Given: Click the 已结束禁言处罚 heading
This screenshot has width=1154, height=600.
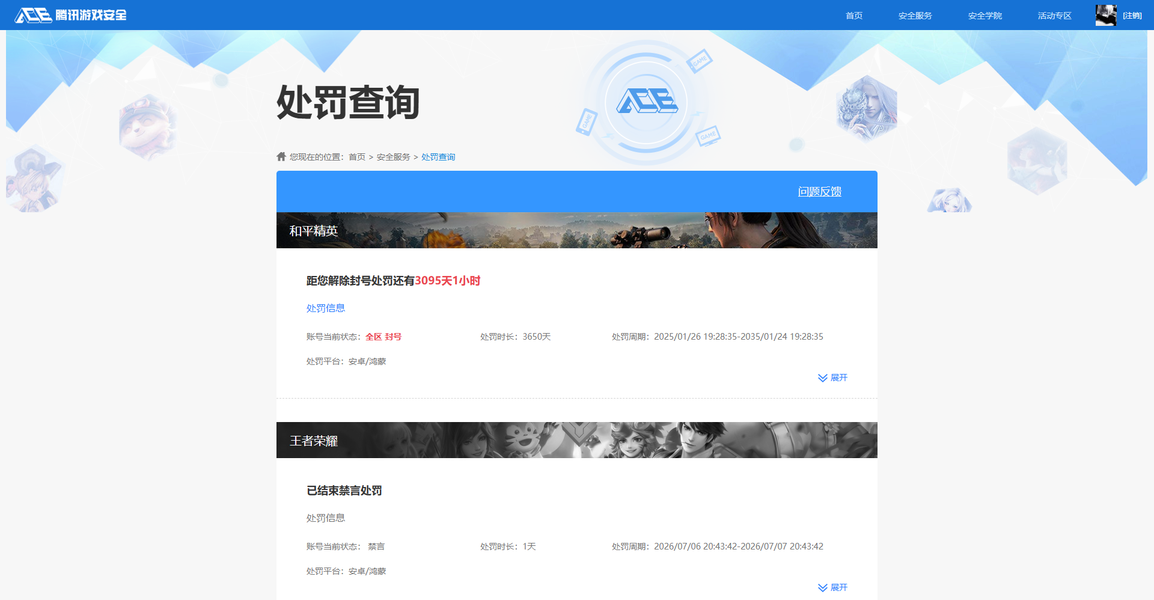Looking at the screenshot, I should pos(344,490).
